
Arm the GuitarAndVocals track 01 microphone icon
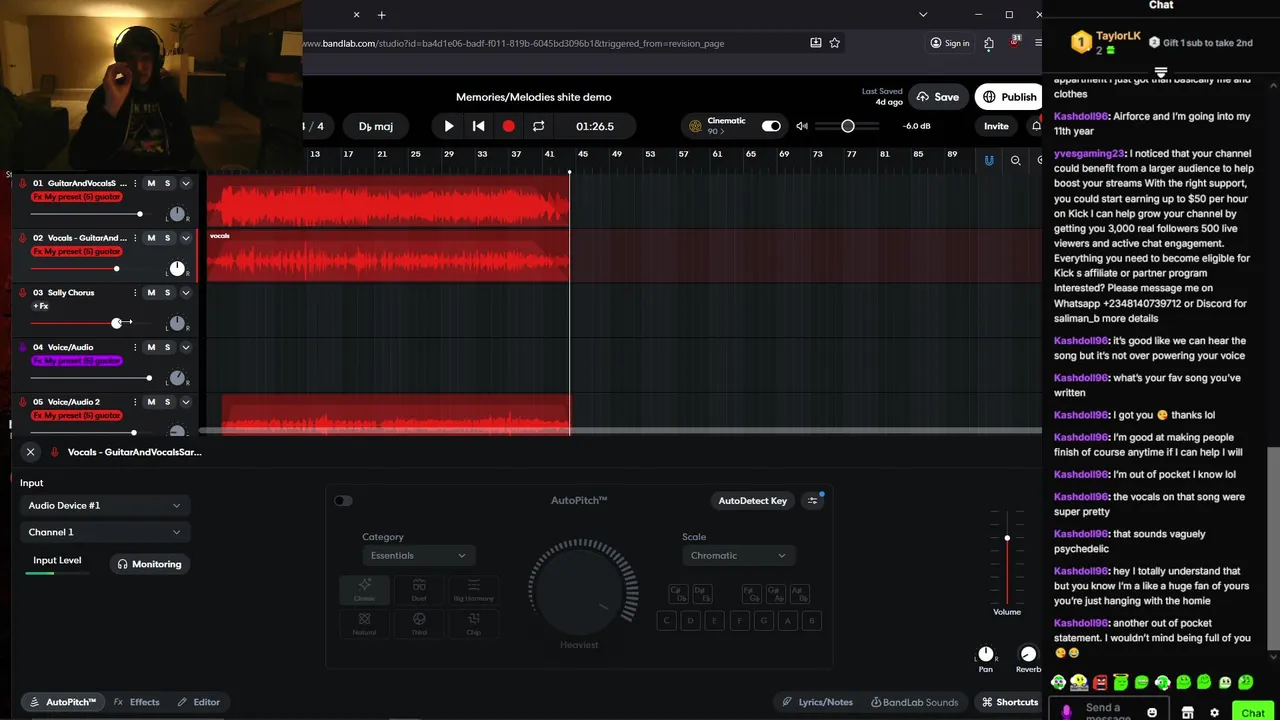click(23, 183)
